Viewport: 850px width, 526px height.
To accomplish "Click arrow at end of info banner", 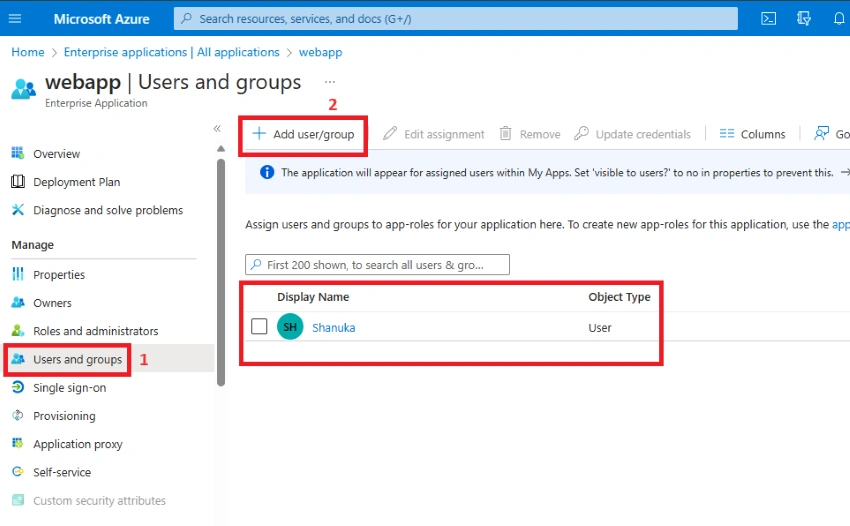I will coord(845,172).
